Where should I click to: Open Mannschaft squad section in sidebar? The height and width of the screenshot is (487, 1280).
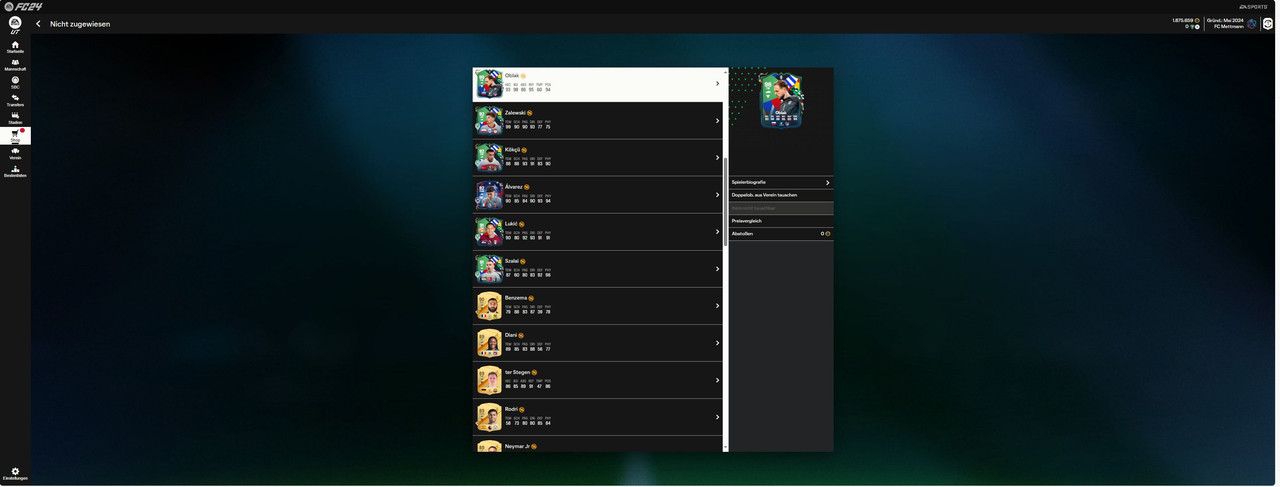coord(15,65)
